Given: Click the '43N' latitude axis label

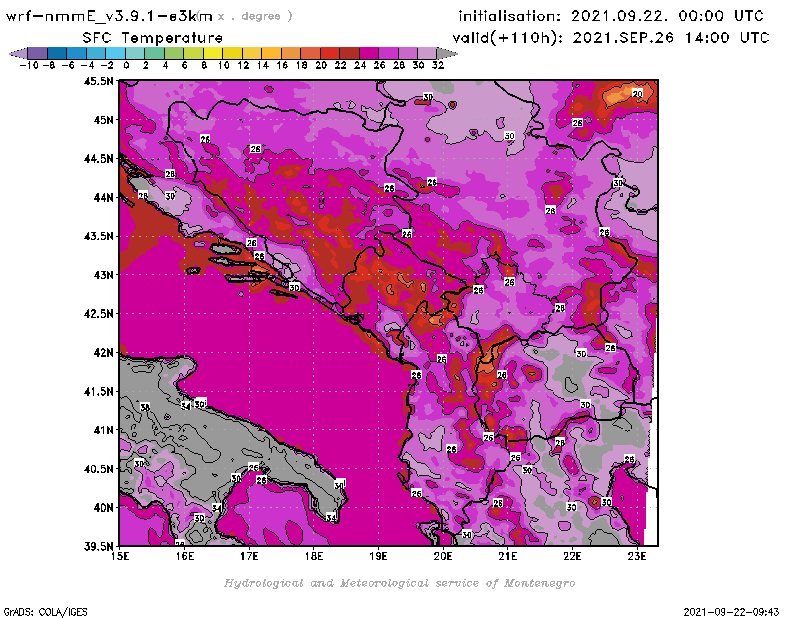Looking at the screenshot, I should pos(103,275).
